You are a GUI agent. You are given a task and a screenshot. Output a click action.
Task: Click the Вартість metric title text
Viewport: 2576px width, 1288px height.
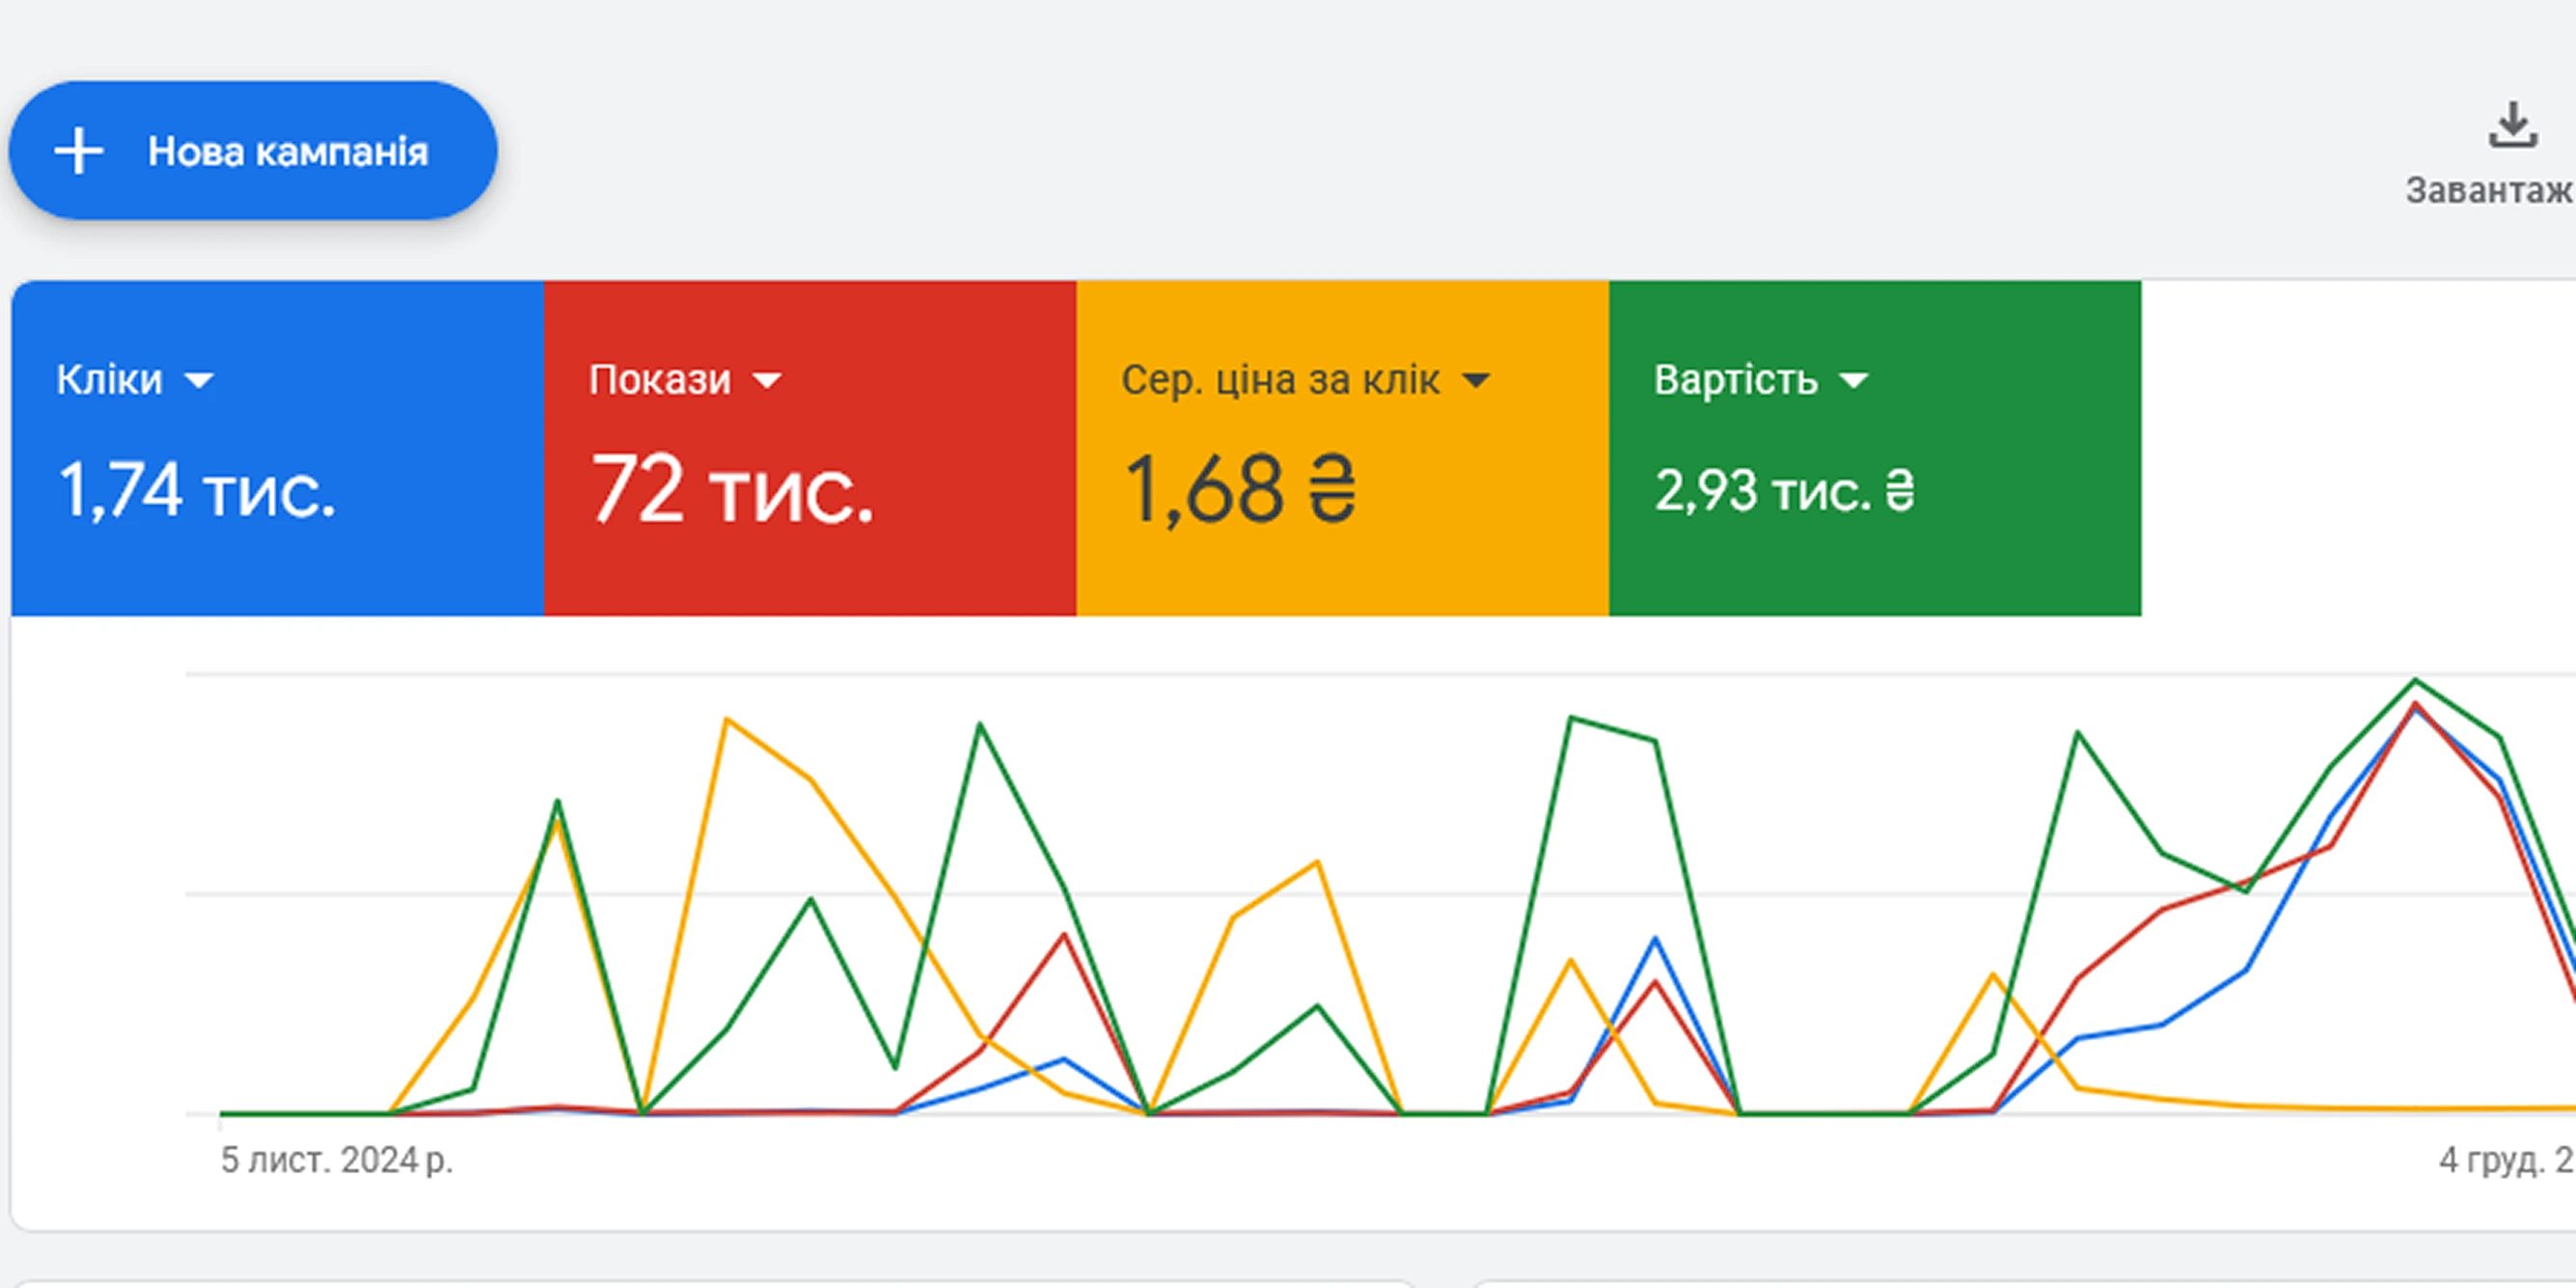coord(1736,380)
